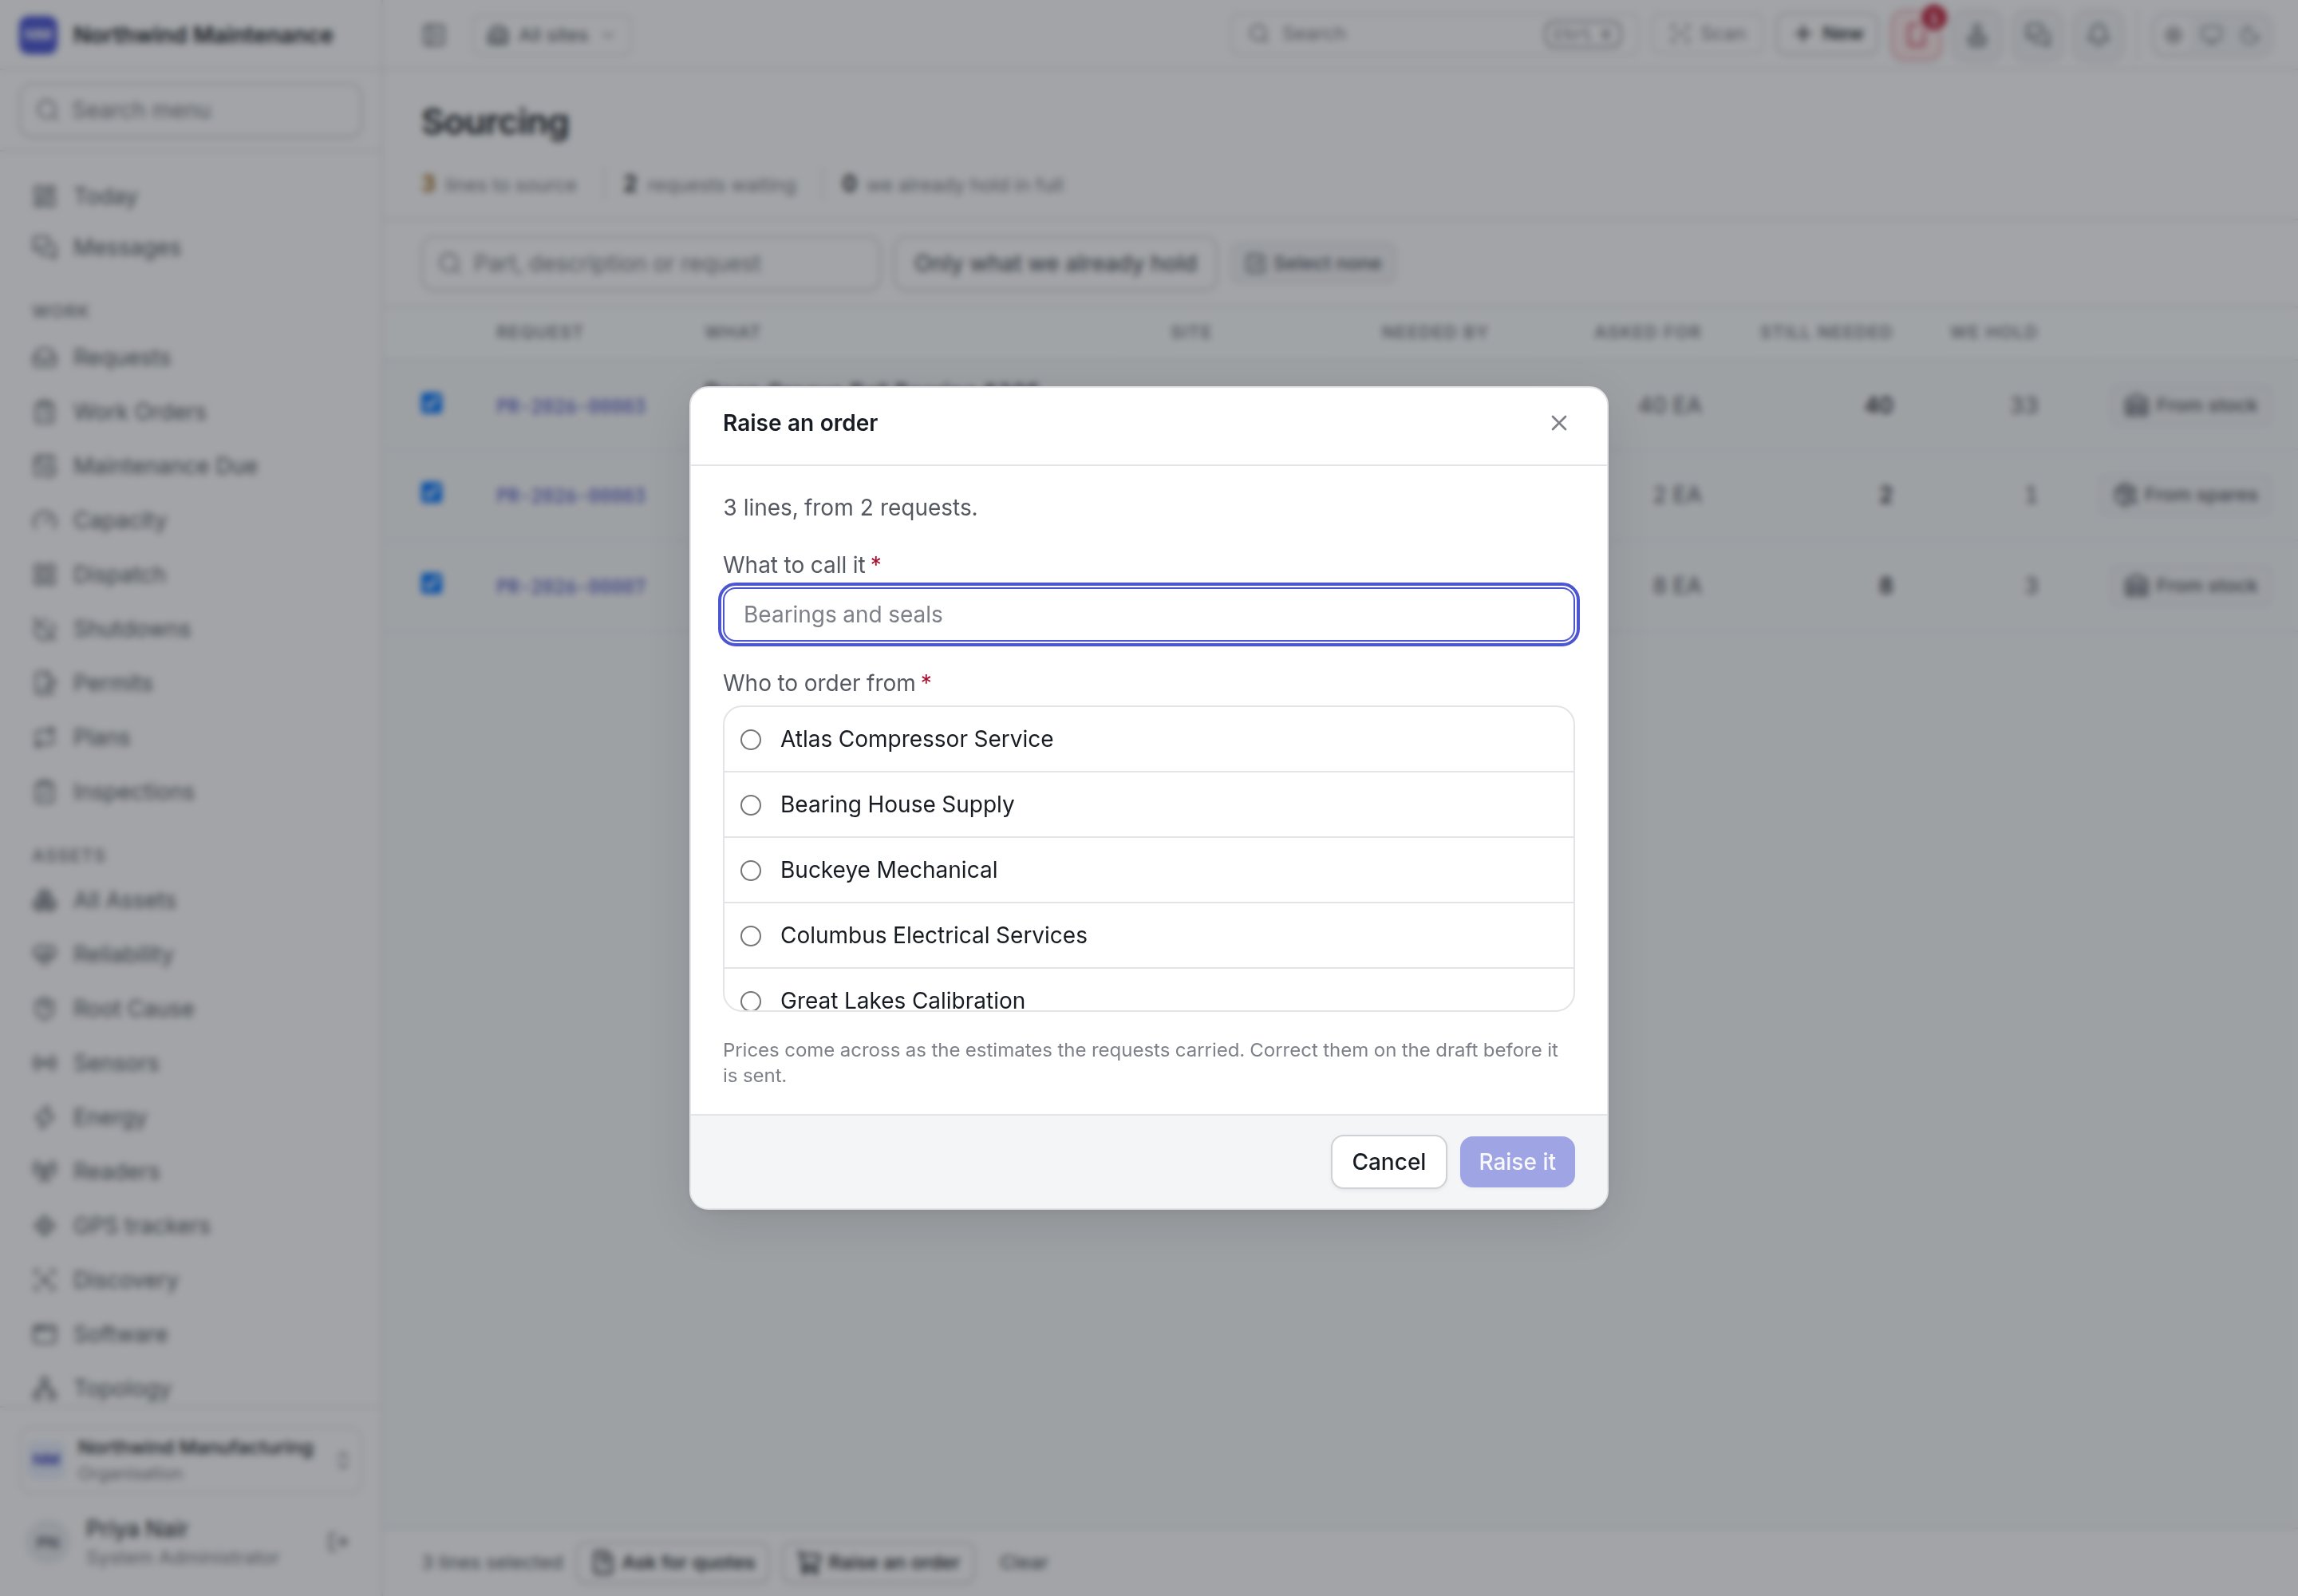Toggle the sidebar collapse icon
This screenshot has height=1596, width=2298.
pos(433,35)
